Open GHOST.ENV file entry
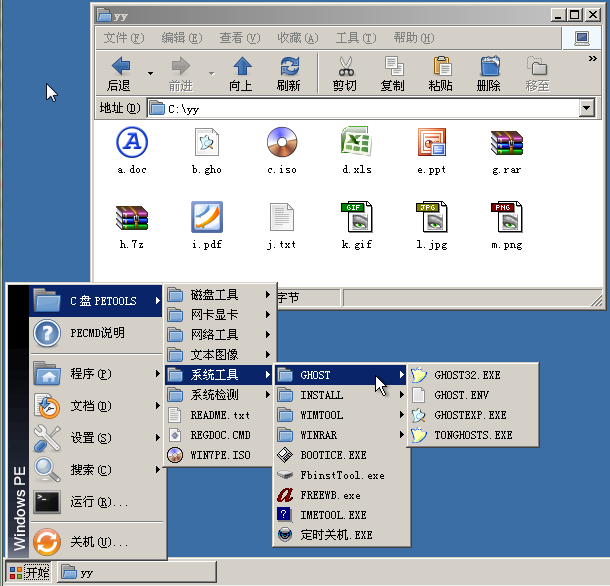 [x=473, y=395]
